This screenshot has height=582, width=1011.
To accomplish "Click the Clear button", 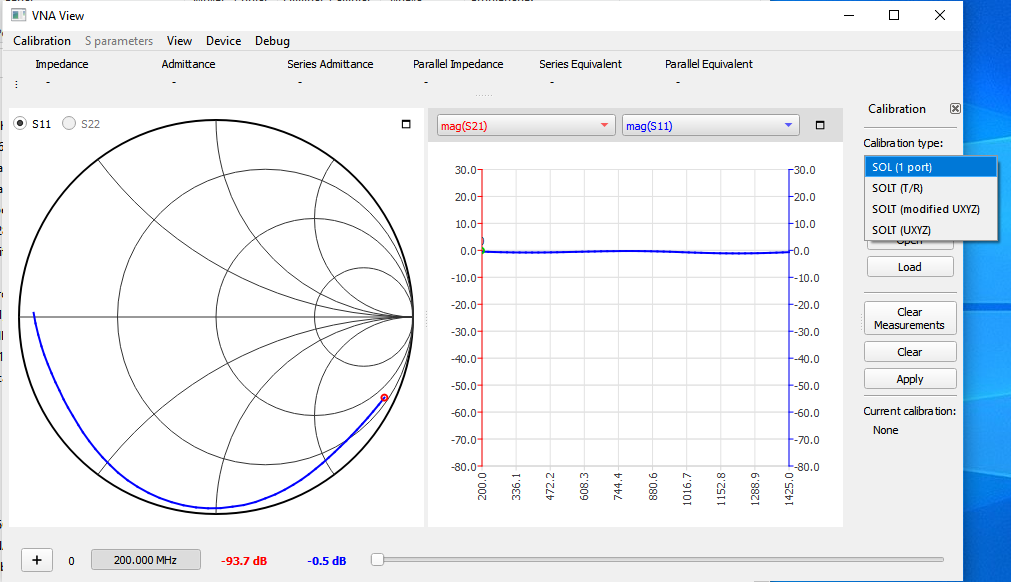I will [x=910, y=352].
